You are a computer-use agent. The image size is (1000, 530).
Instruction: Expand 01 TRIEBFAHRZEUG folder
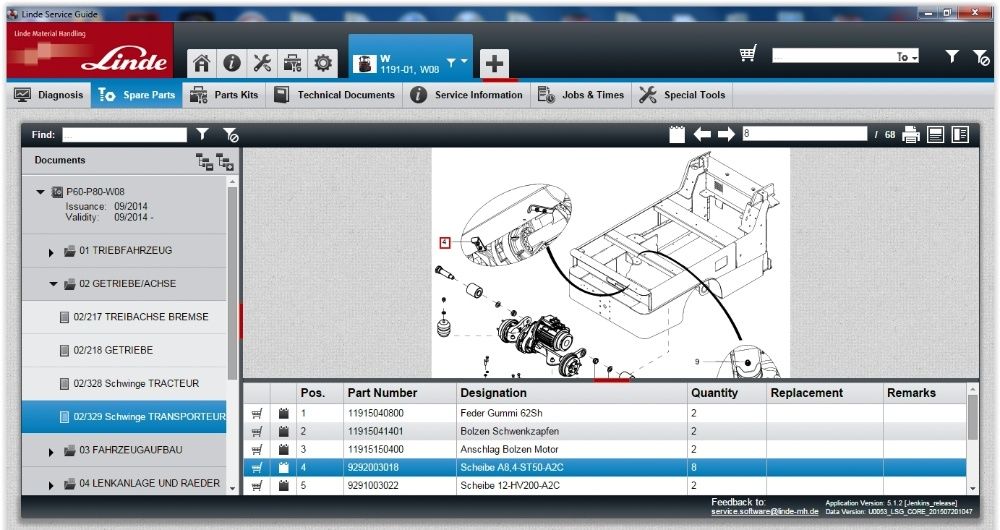(51, 253)
